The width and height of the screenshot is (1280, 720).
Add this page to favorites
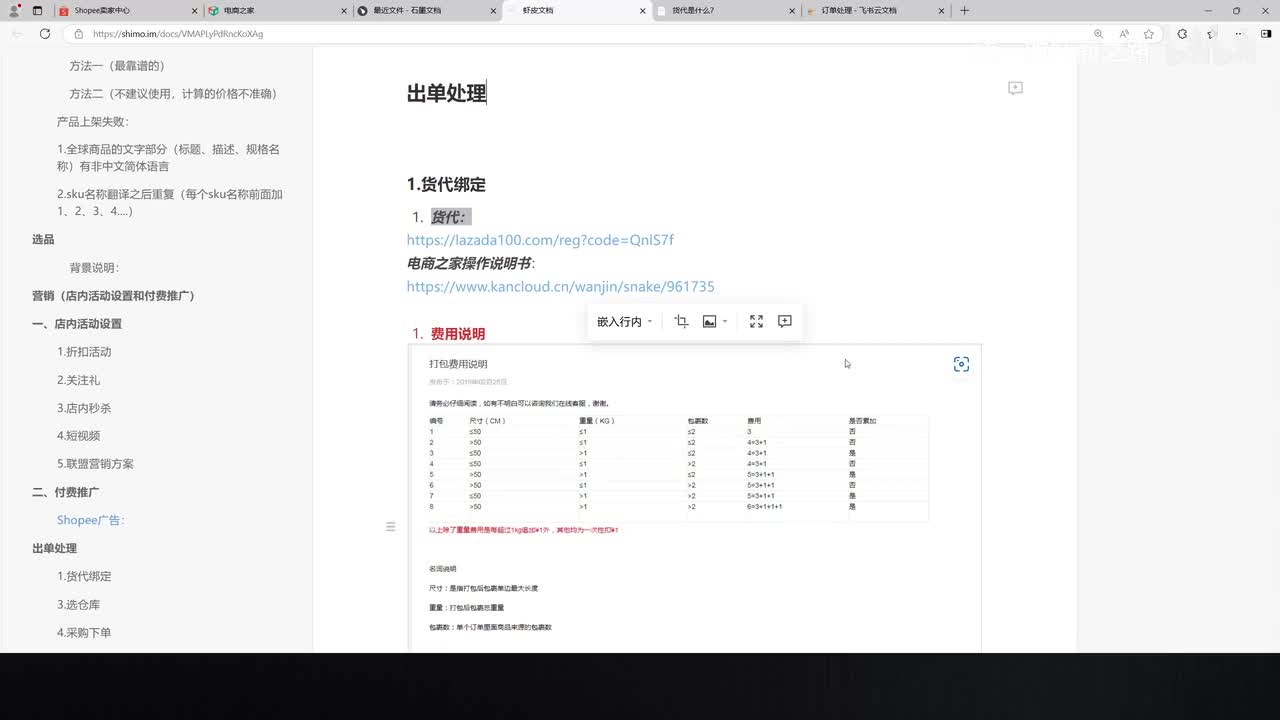tap(1149, 33)
